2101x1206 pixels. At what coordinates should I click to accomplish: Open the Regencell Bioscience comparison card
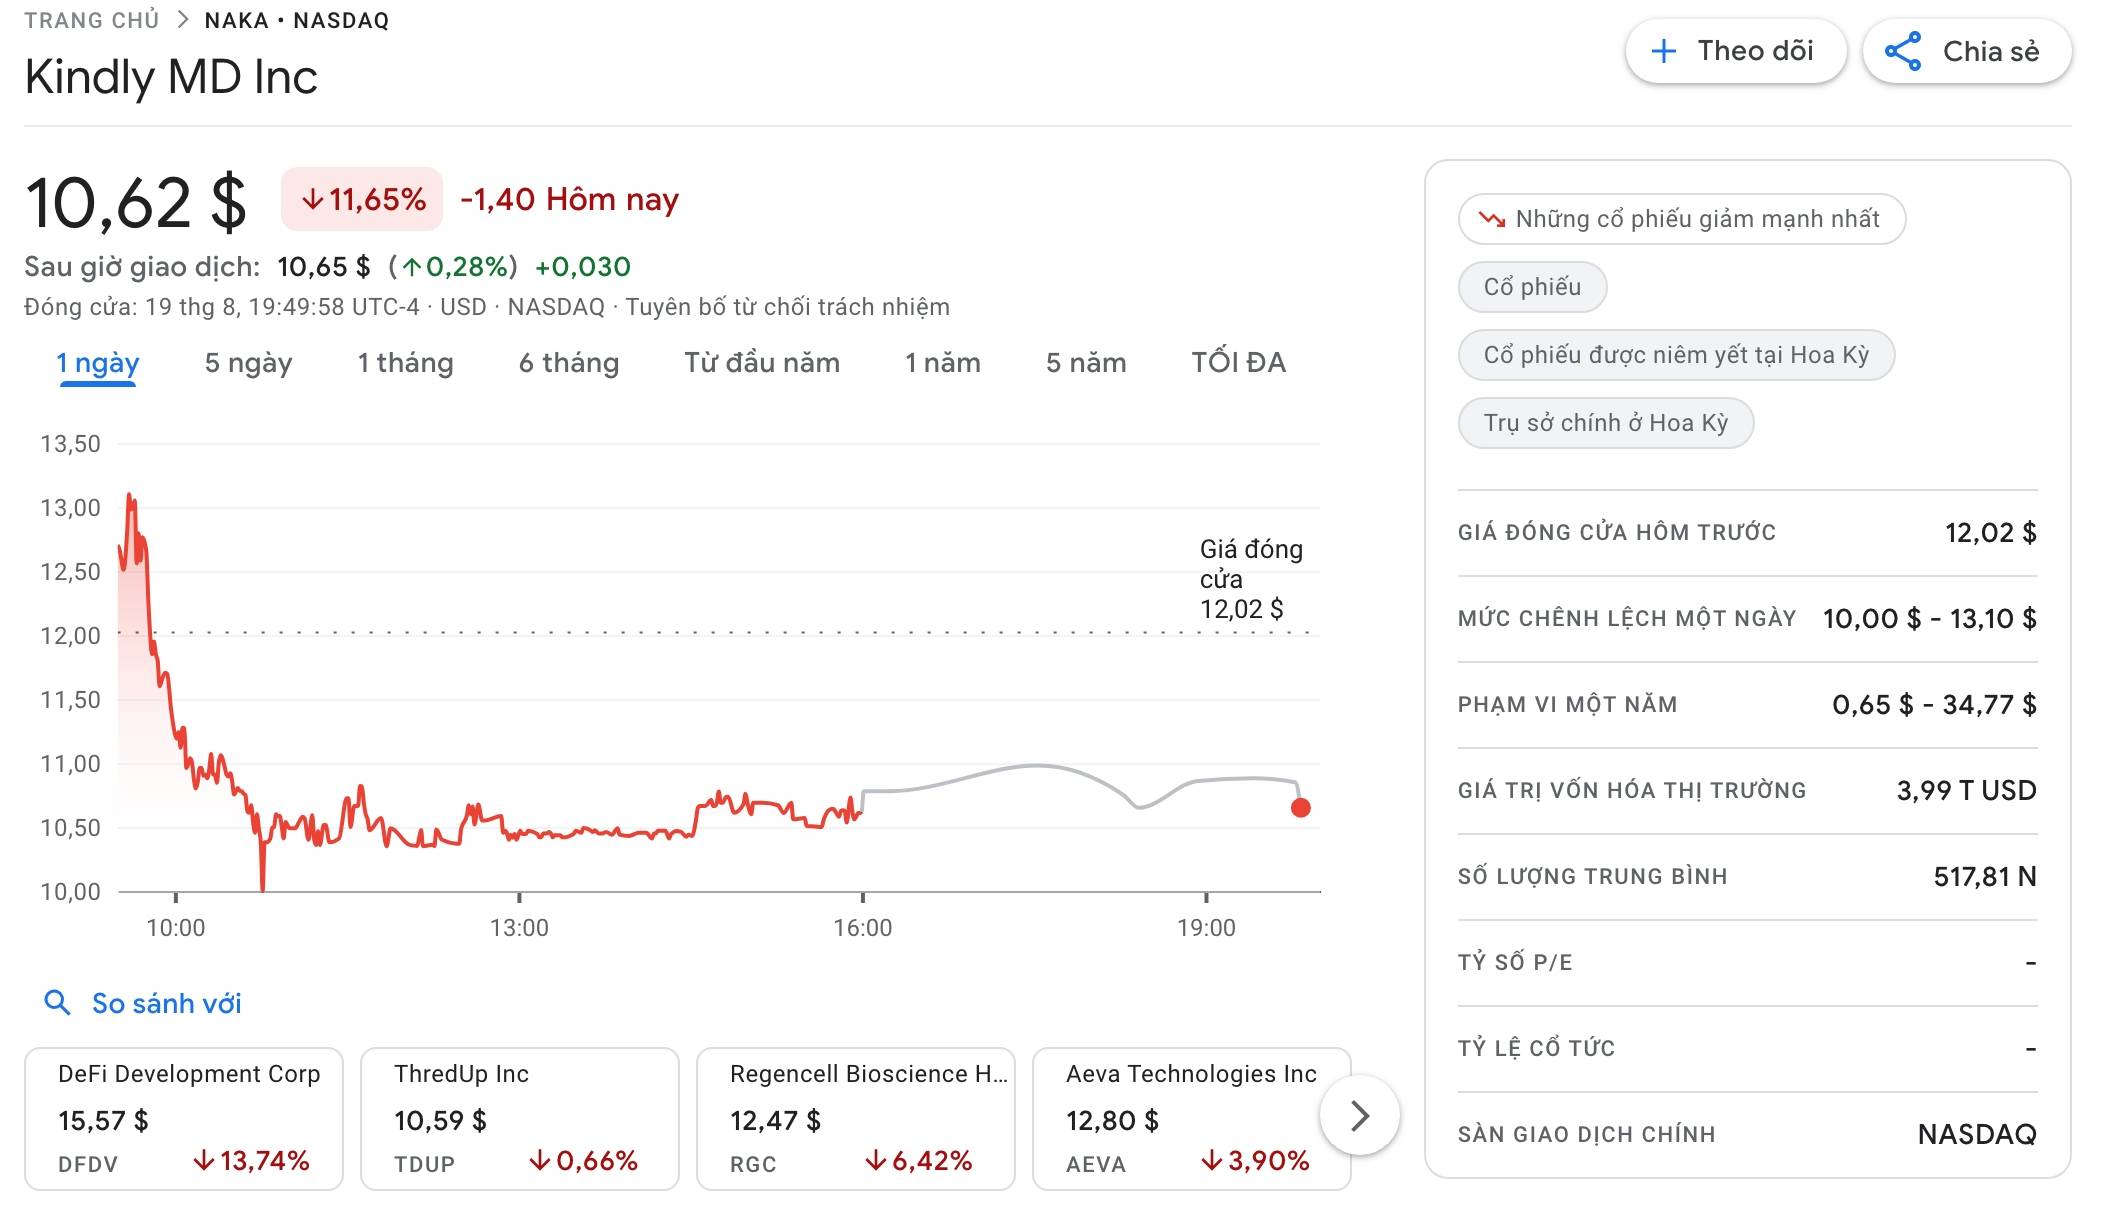856,1118
